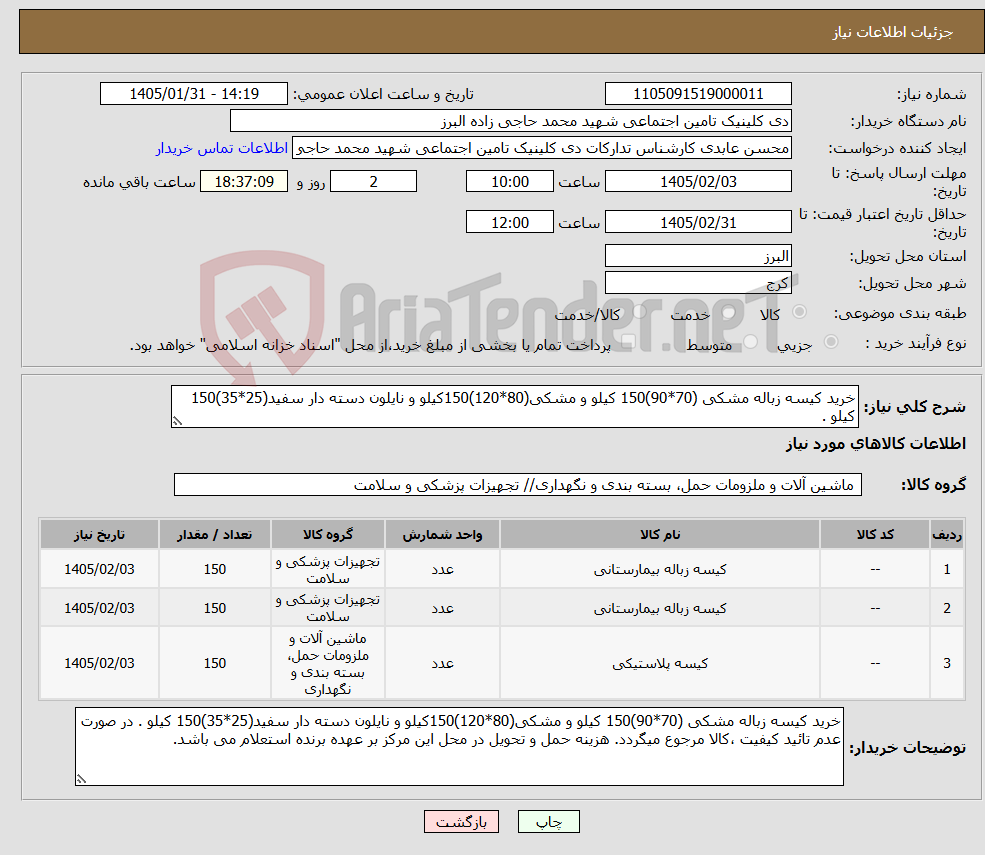Click the remaining days field showing 2
Screen dimensions: 985x855
click(x=373, y=182)
